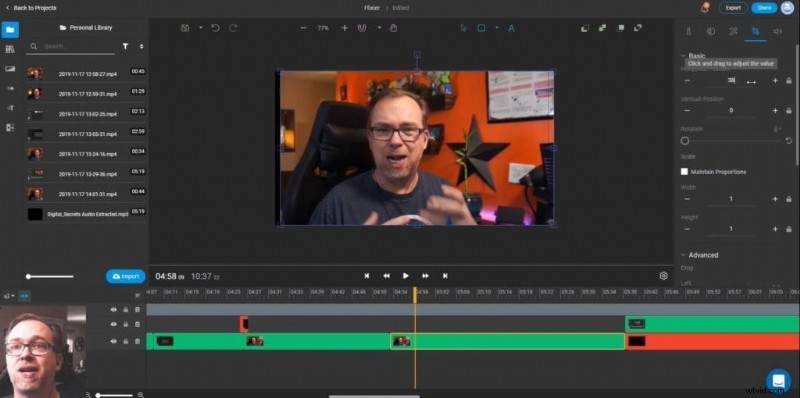Open the effects magic wand tab

point(733,31)
